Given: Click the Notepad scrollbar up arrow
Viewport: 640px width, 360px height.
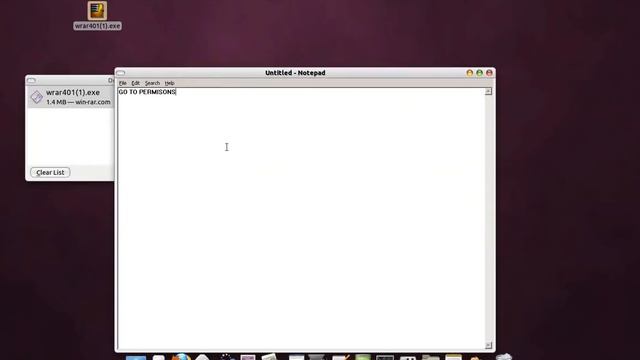Looking at the screenshot, I should 488,91.
